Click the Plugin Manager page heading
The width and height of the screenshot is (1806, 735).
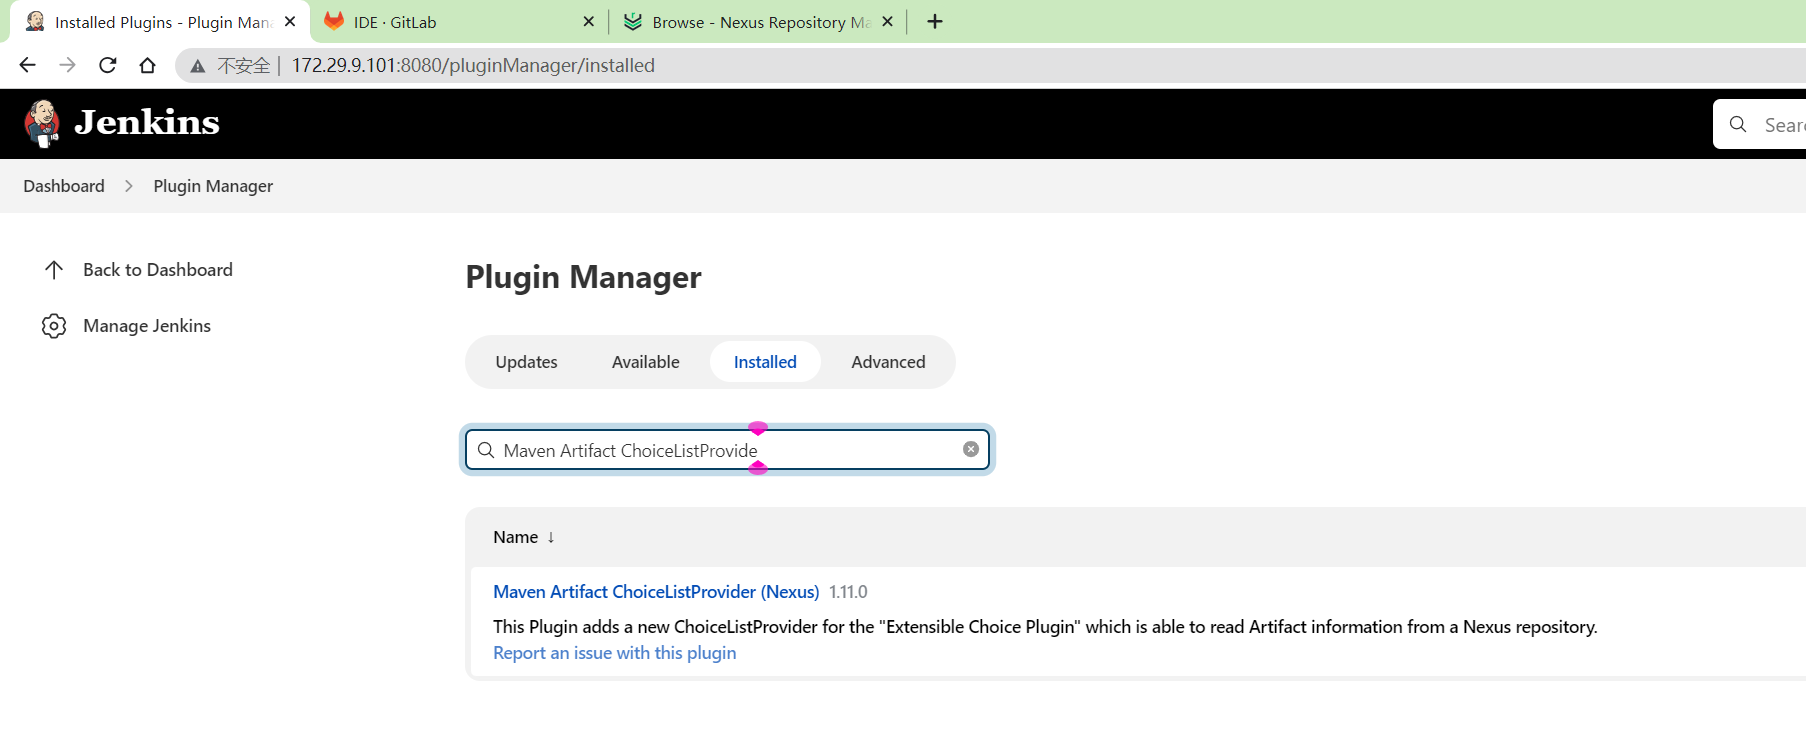[x=584, y=277]
